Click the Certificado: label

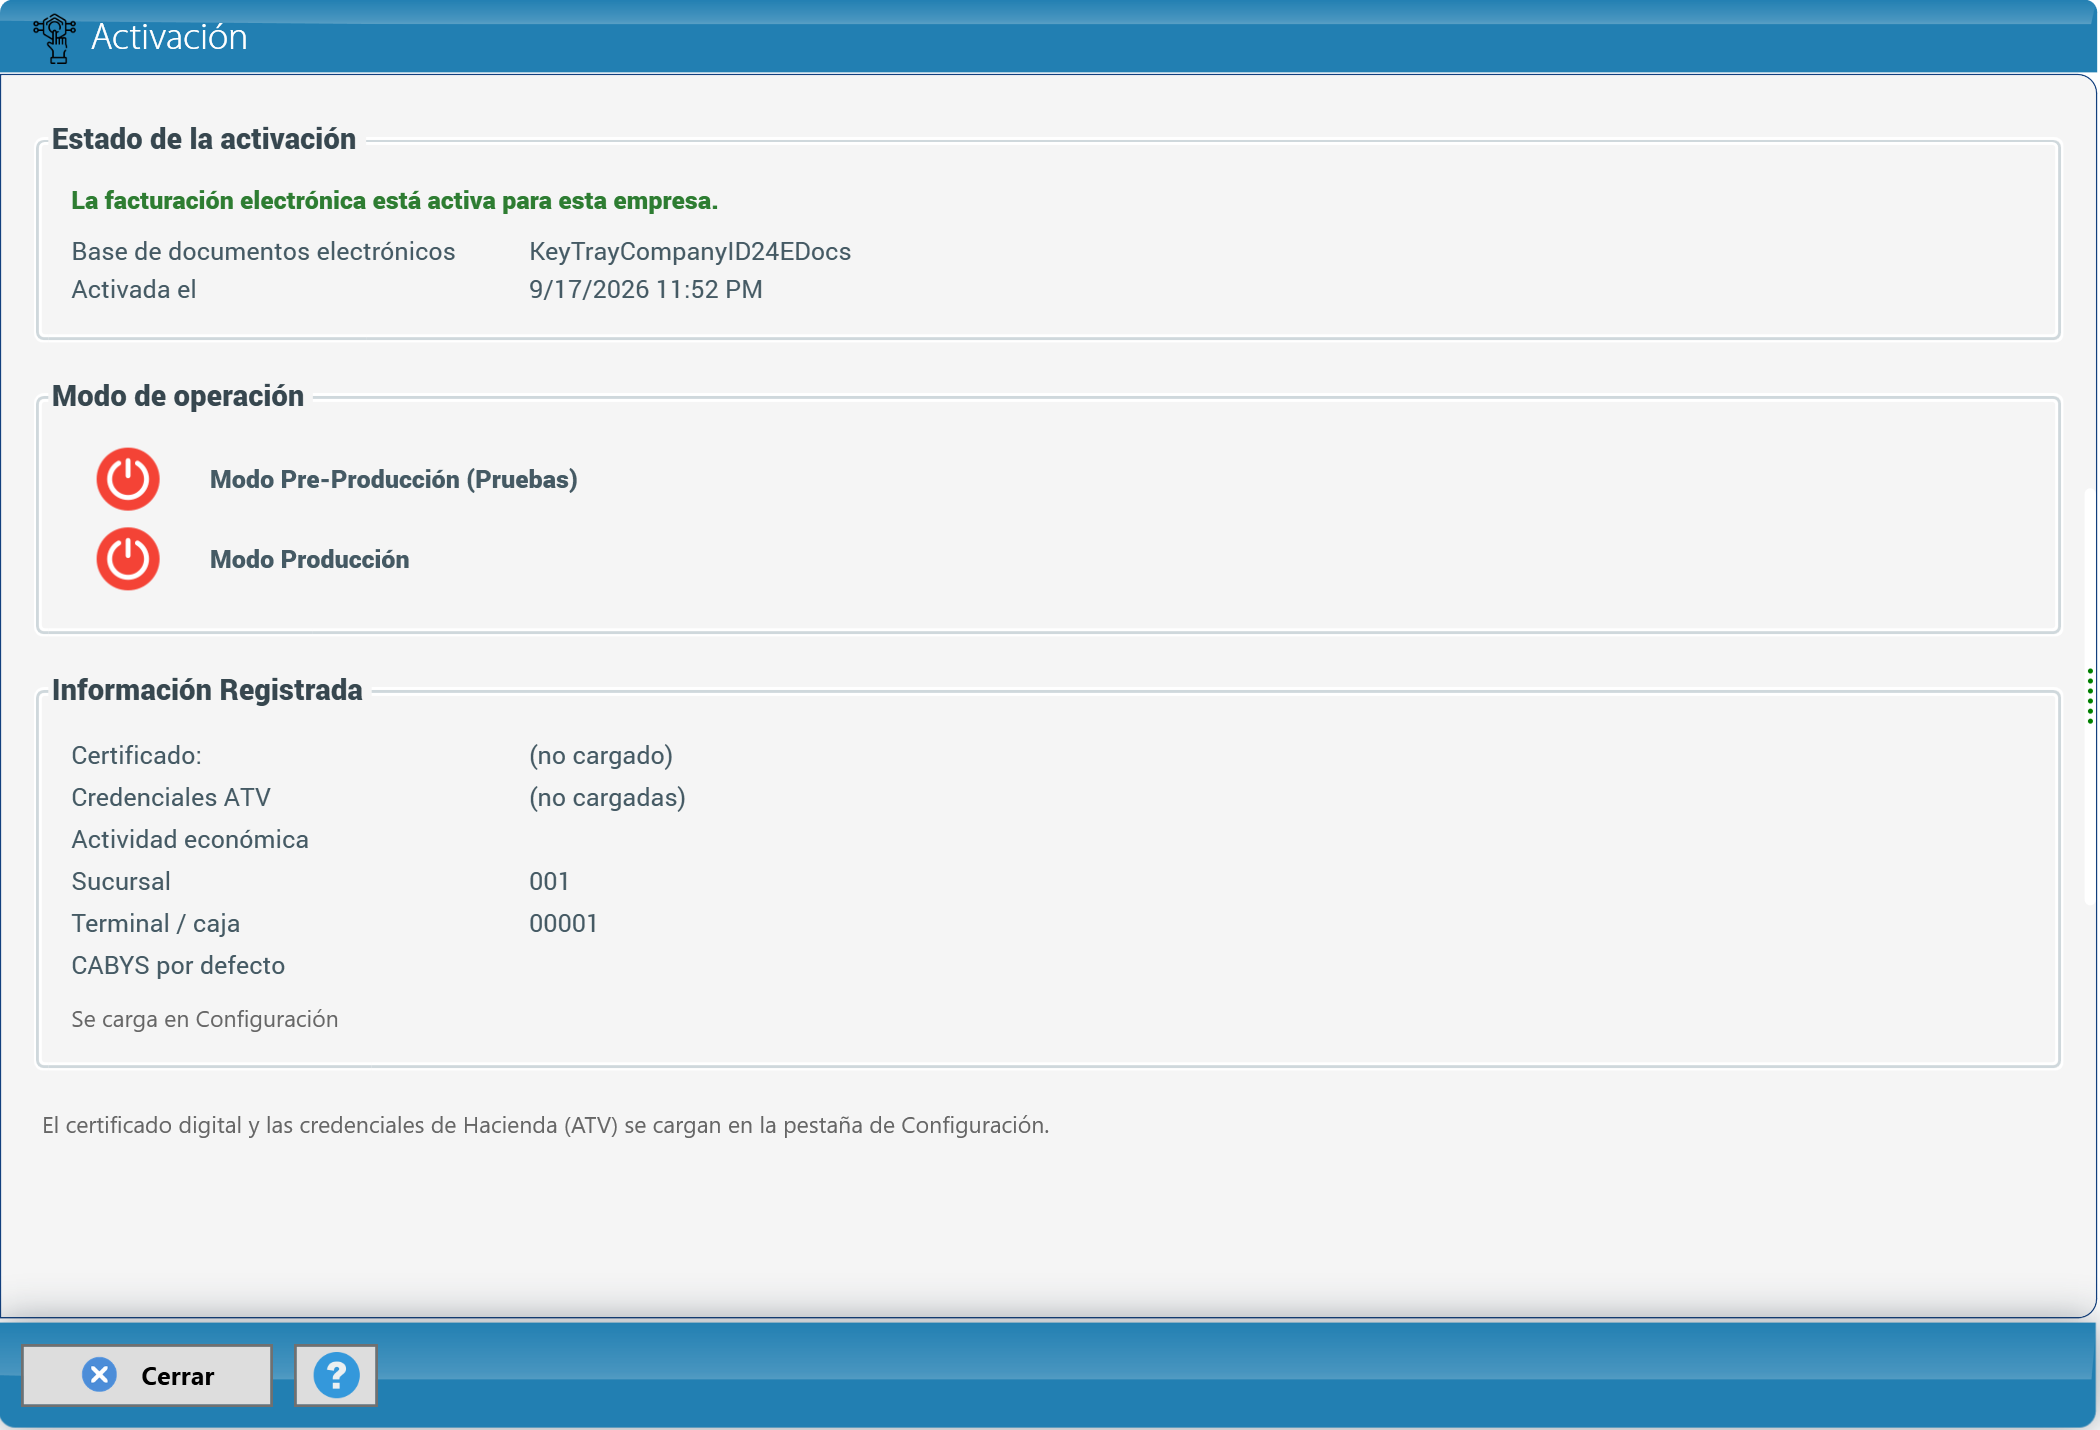[137, 756]
